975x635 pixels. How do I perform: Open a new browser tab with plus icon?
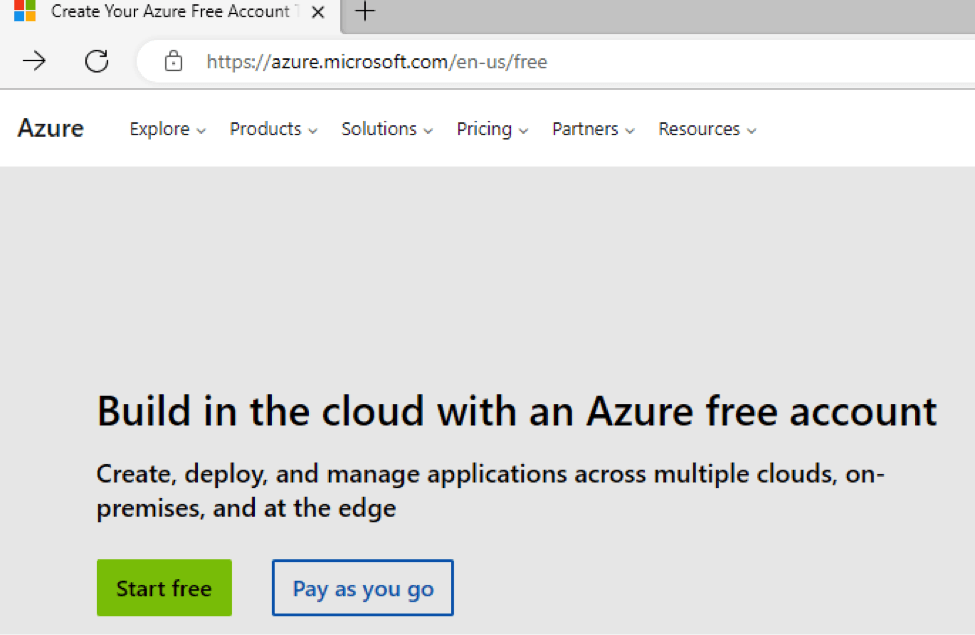[366, 12]
